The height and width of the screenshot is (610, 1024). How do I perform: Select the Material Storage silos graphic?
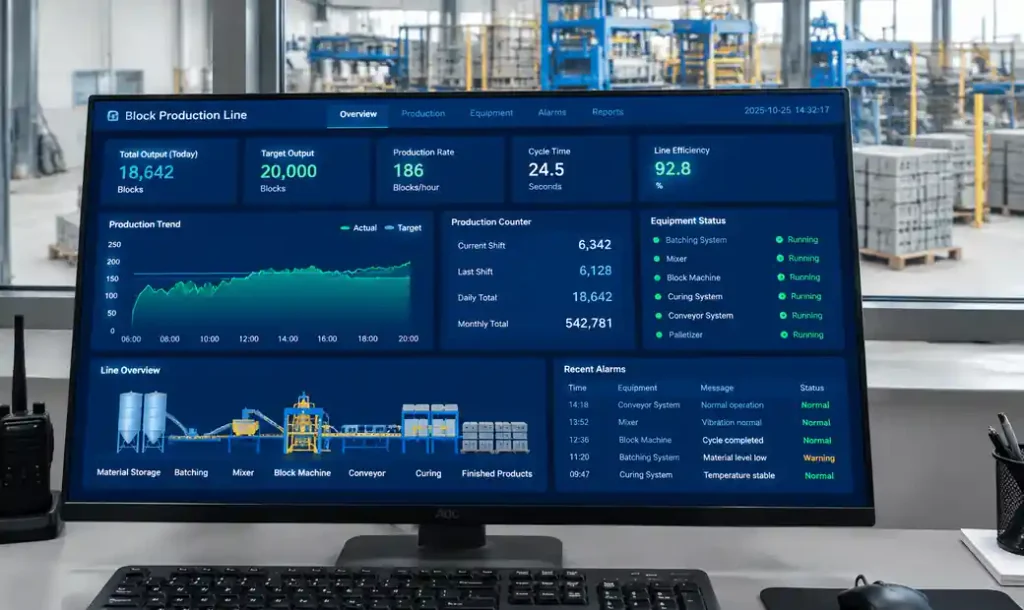click(x=142, y=421)
